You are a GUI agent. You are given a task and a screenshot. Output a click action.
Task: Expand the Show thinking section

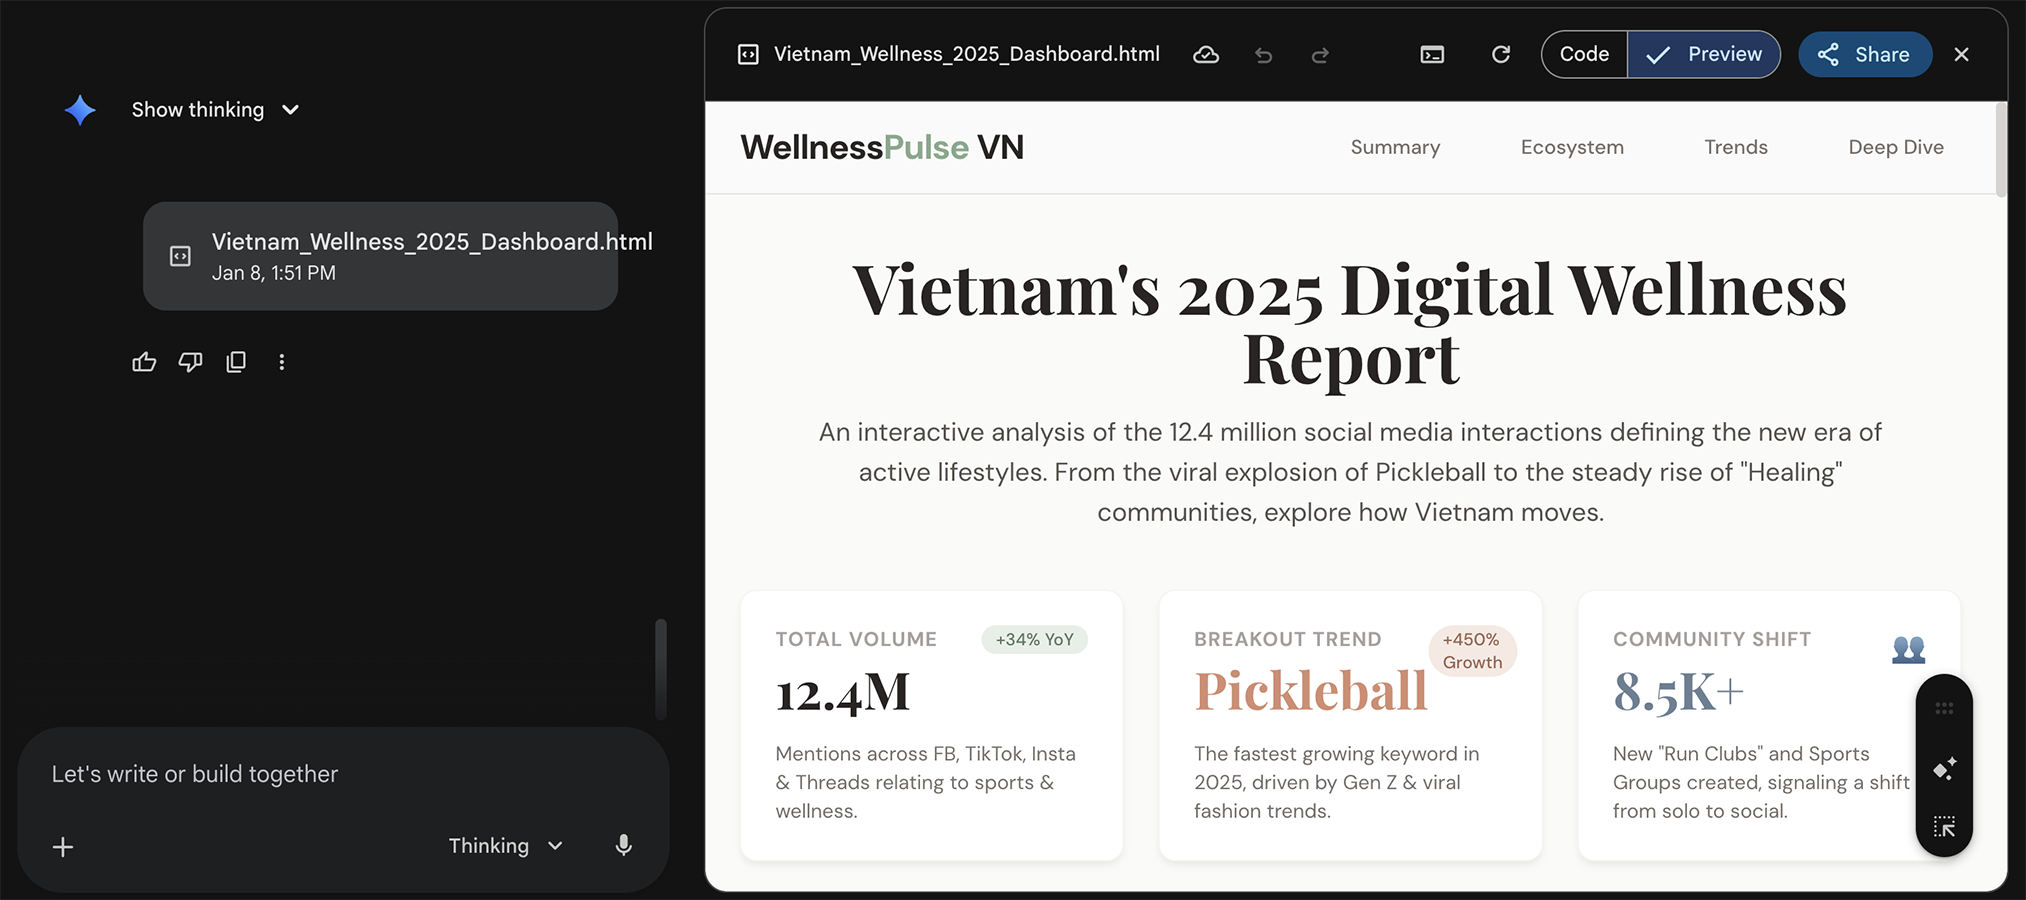click(215, 110)
